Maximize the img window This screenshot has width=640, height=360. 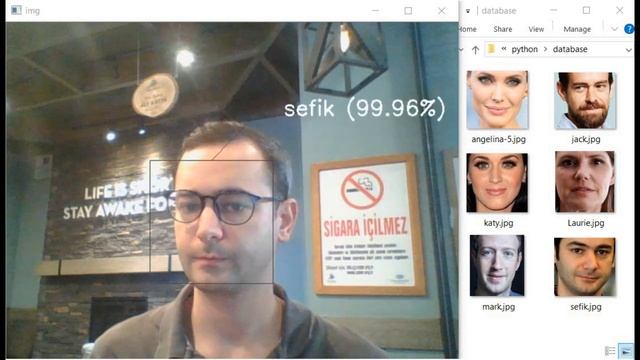(x=408, y=11)
